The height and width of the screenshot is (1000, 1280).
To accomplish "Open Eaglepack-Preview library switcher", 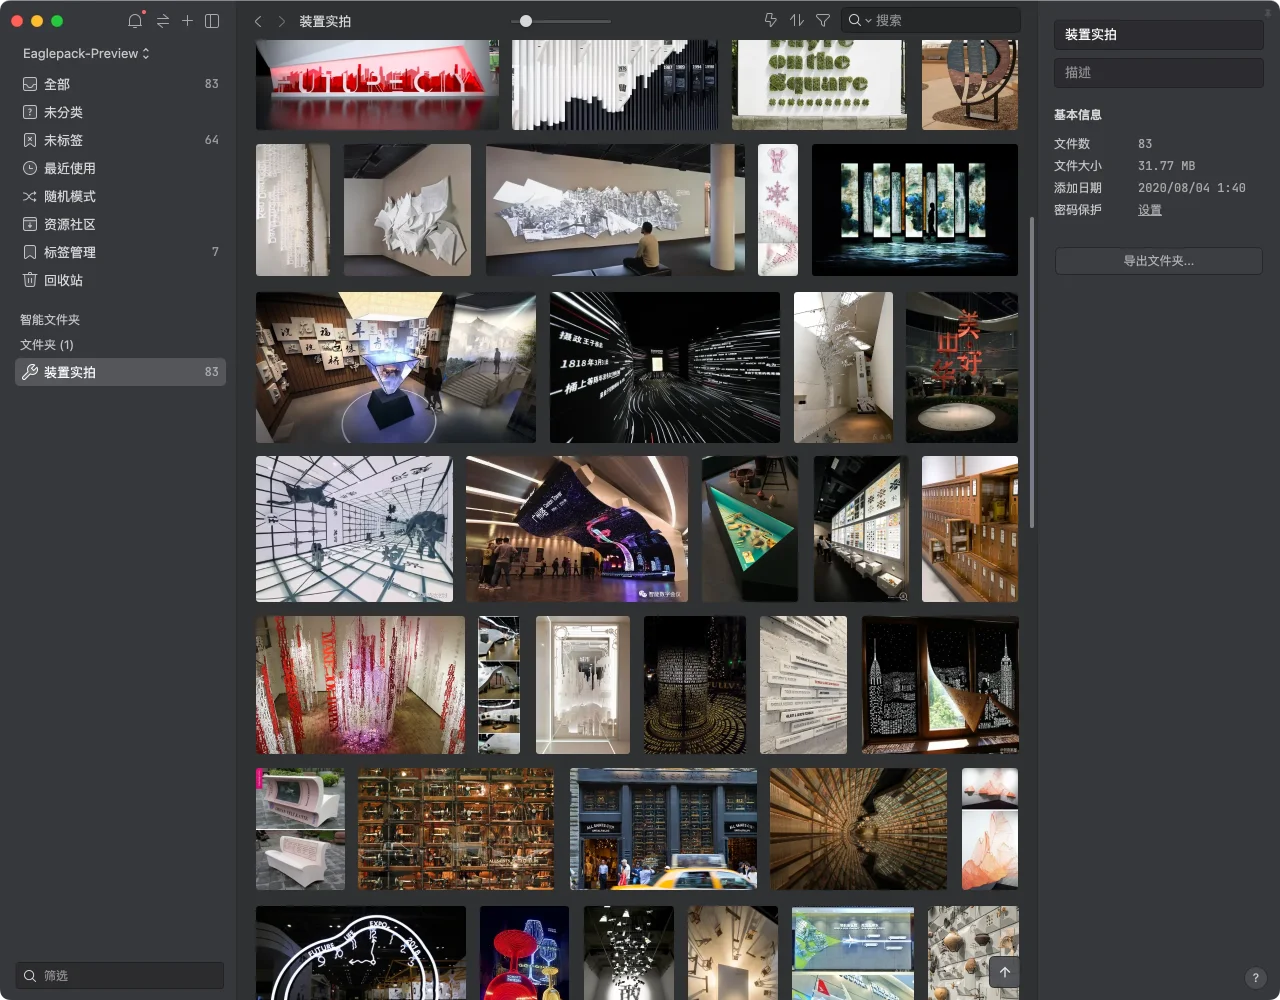I will (x=86, y=53).
